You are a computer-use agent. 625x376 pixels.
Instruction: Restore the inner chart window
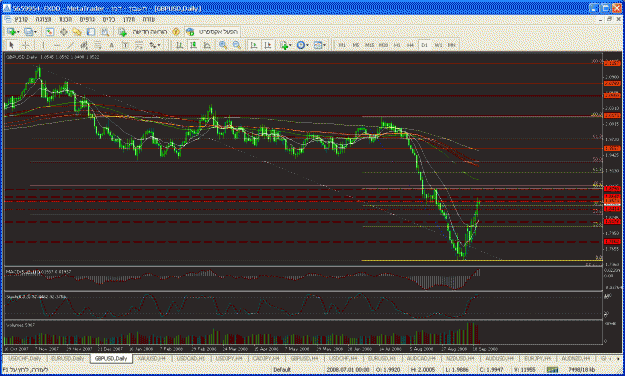609,19
